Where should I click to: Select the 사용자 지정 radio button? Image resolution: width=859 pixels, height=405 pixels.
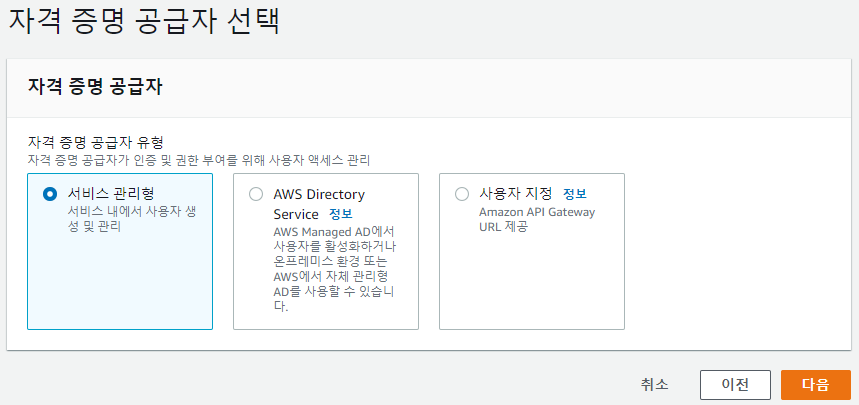point(462,194)
